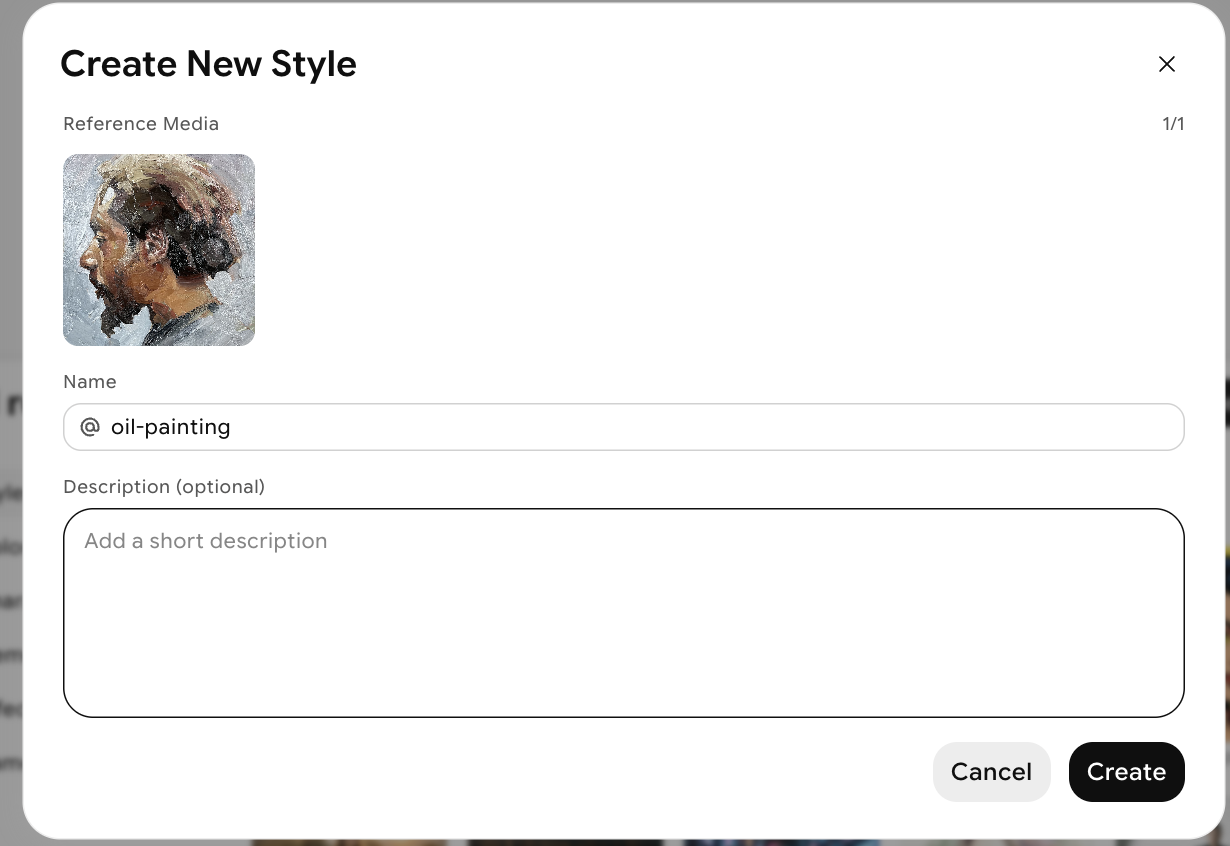This screenshot has width=1230, height=846.
Task: Open the oil painting reference thumbnail
Action: click(x=158, y=249)
